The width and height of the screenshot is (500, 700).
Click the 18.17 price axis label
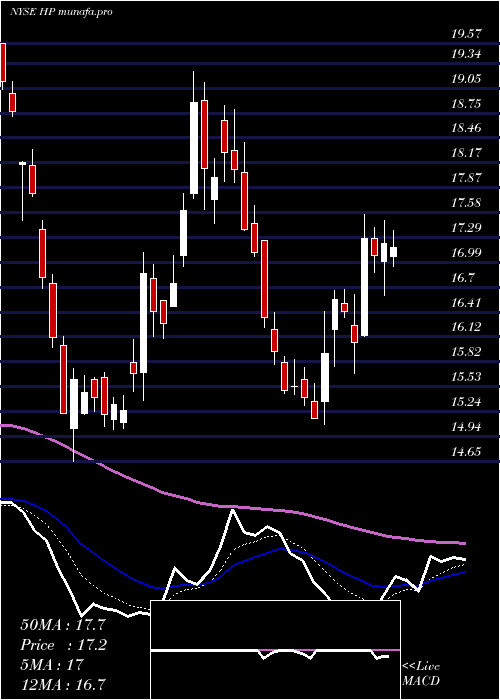(x=467, y=153)
